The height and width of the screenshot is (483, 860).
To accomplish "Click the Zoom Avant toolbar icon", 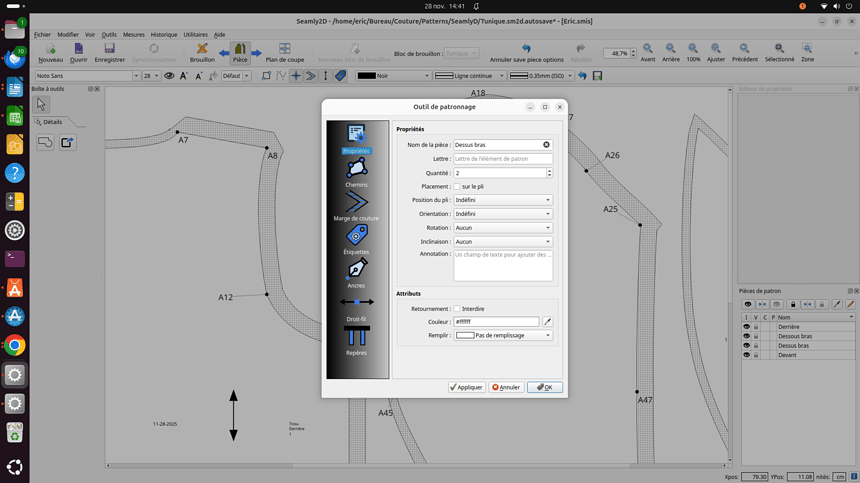I will tap(648, 49).
